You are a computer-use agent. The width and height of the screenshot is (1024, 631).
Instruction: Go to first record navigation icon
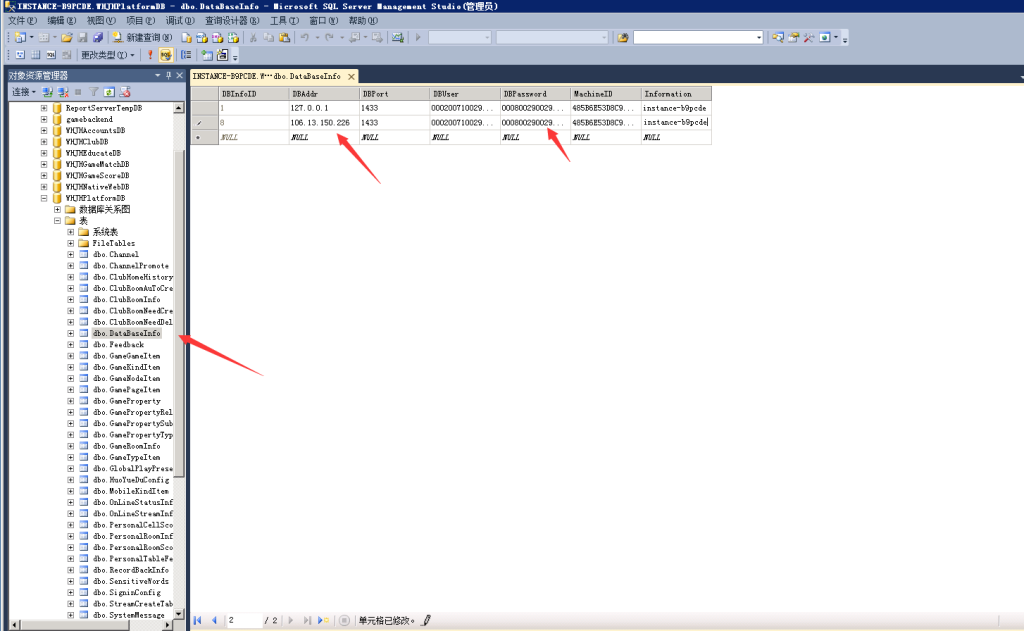pyautogui.click(x=198, y=620)
